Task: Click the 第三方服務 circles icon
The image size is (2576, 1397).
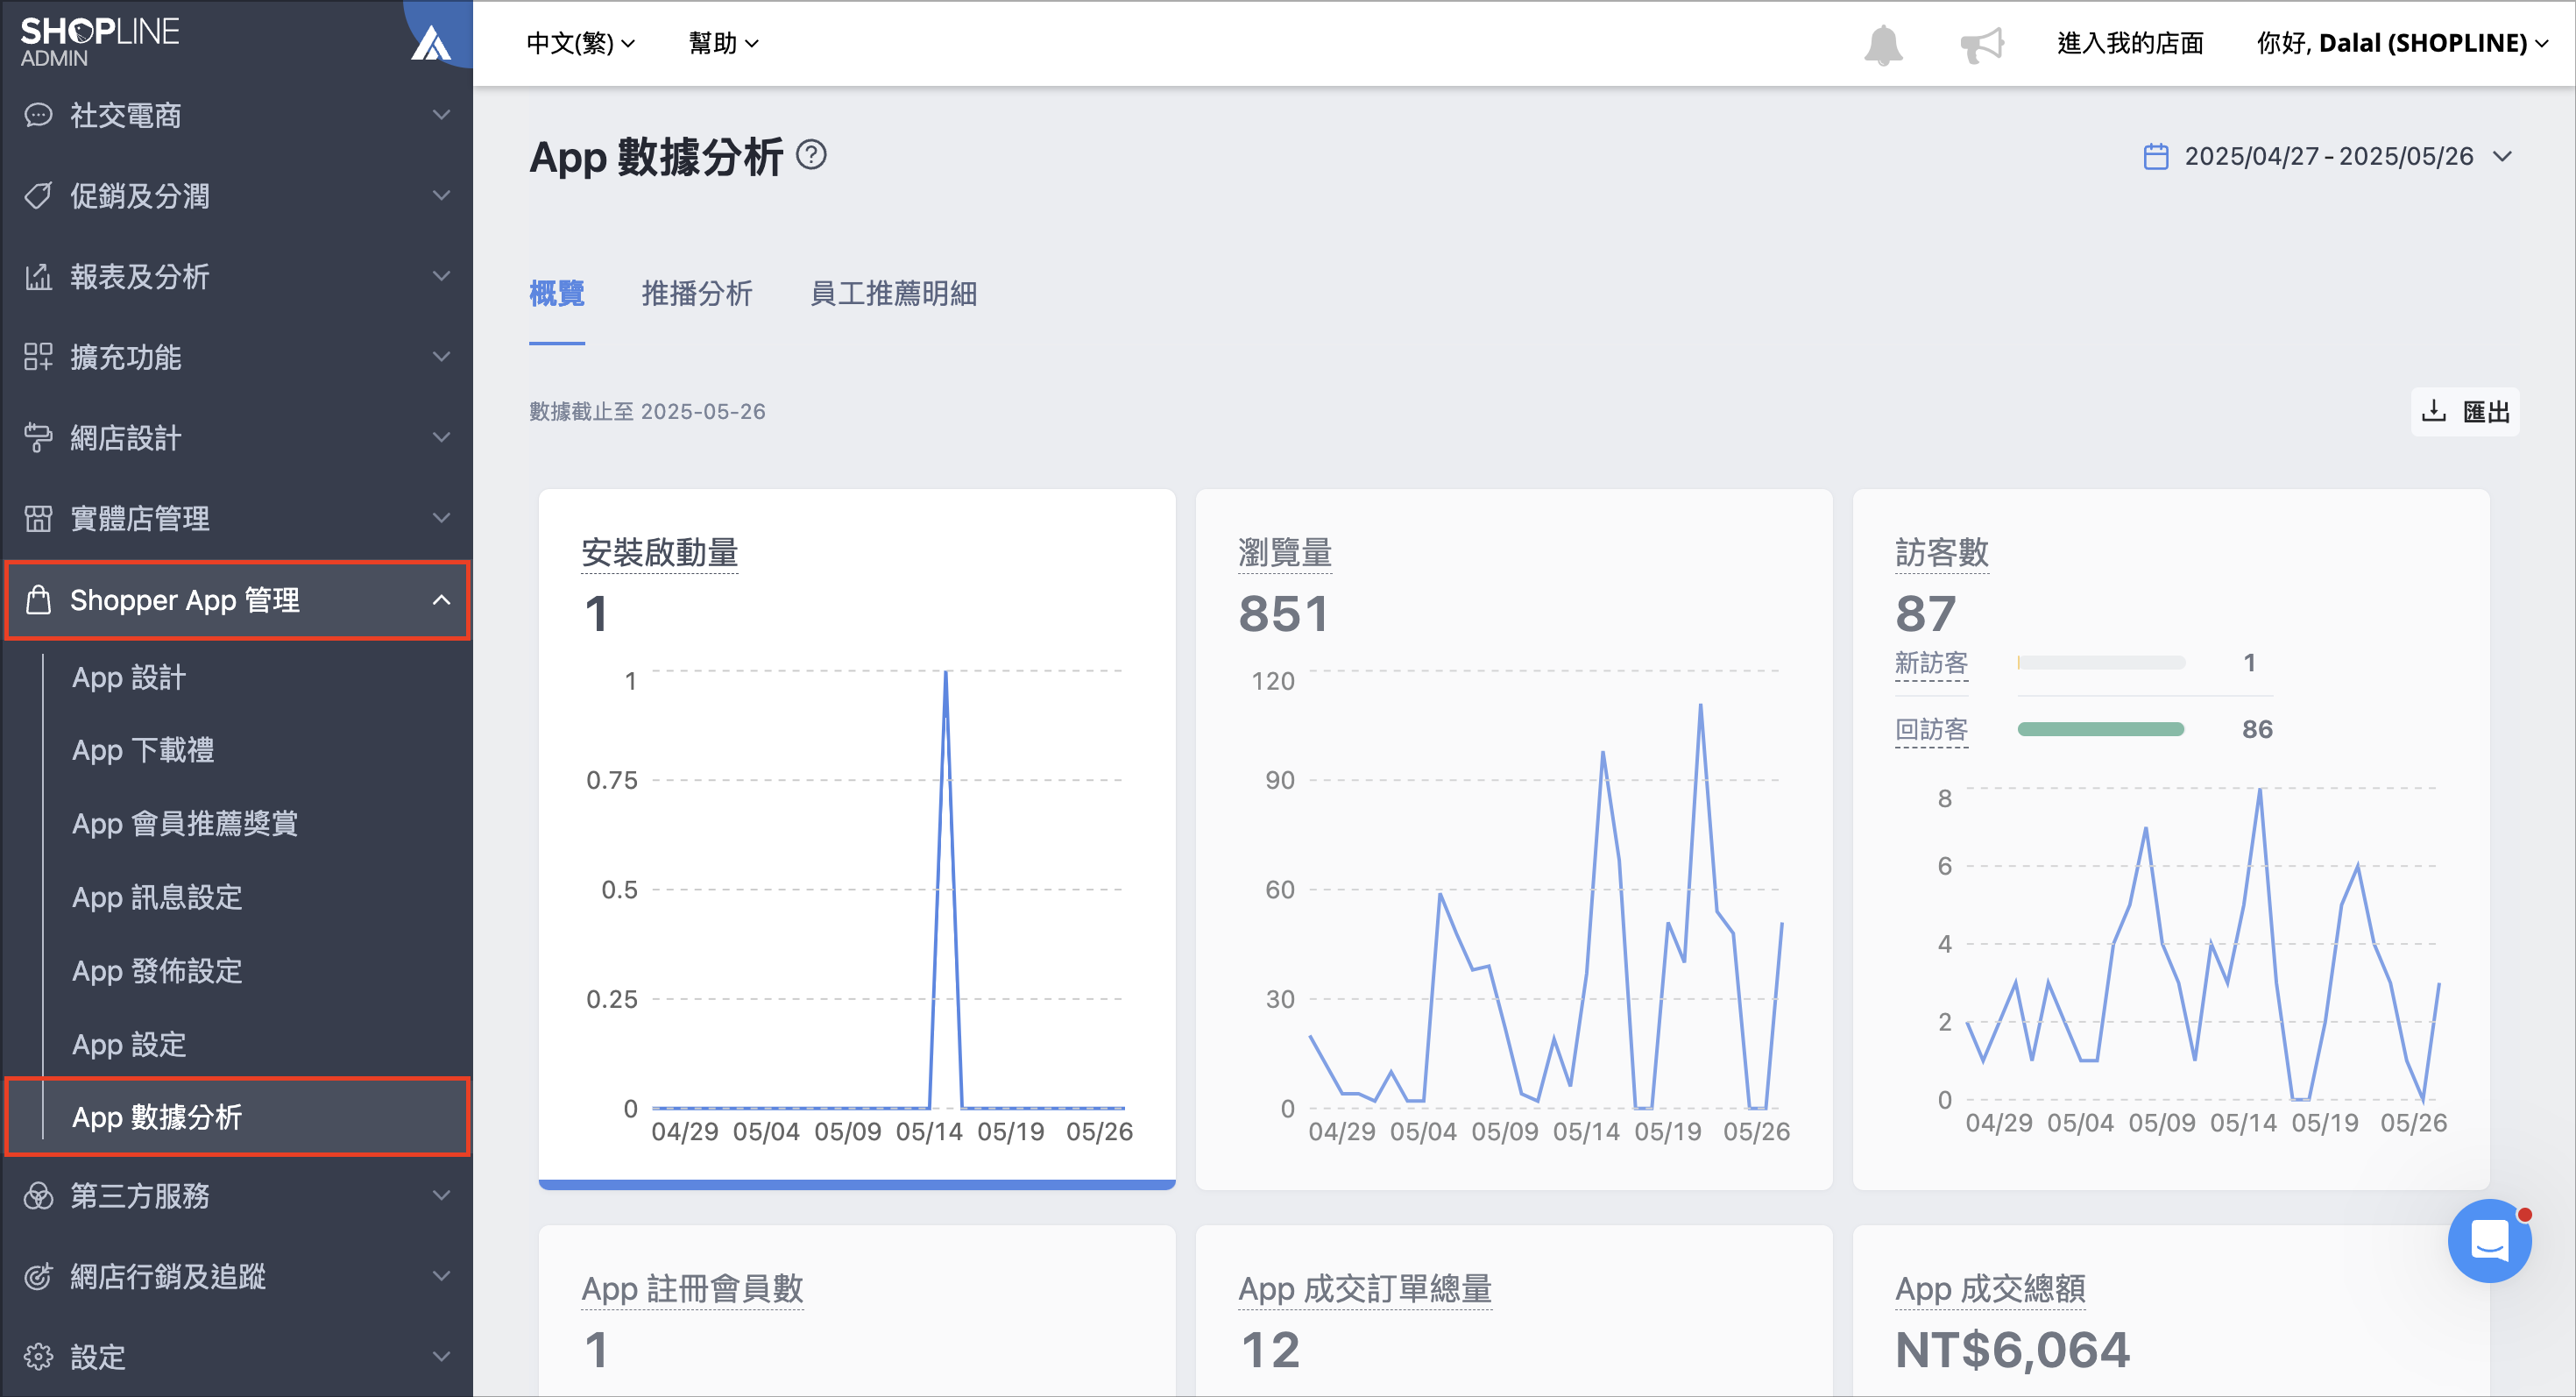Action: (x=38, y=1196)
